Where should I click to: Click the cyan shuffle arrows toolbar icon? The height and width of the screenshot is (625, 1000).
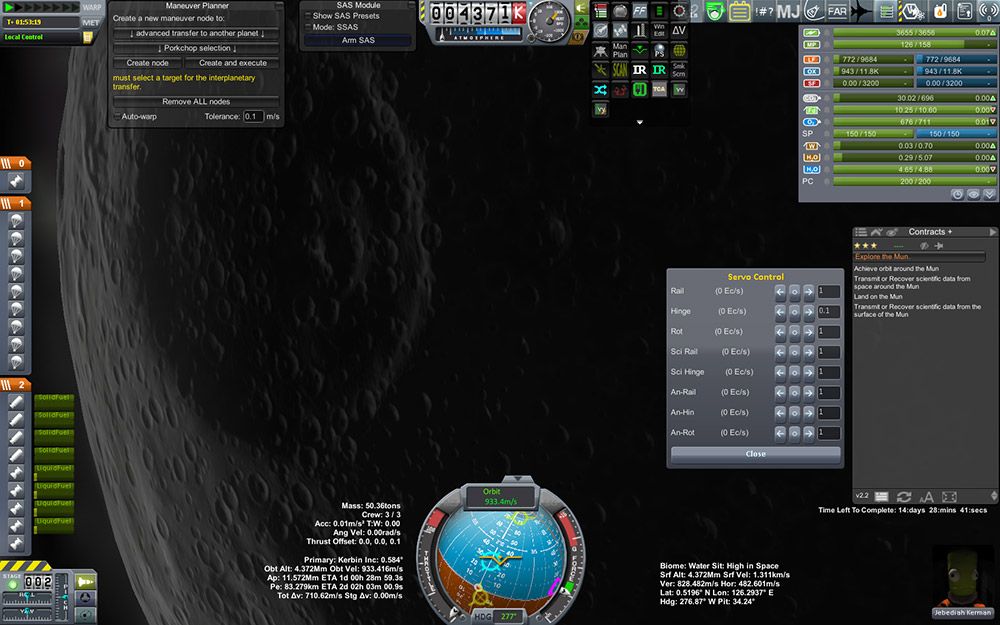coord(600,90)
